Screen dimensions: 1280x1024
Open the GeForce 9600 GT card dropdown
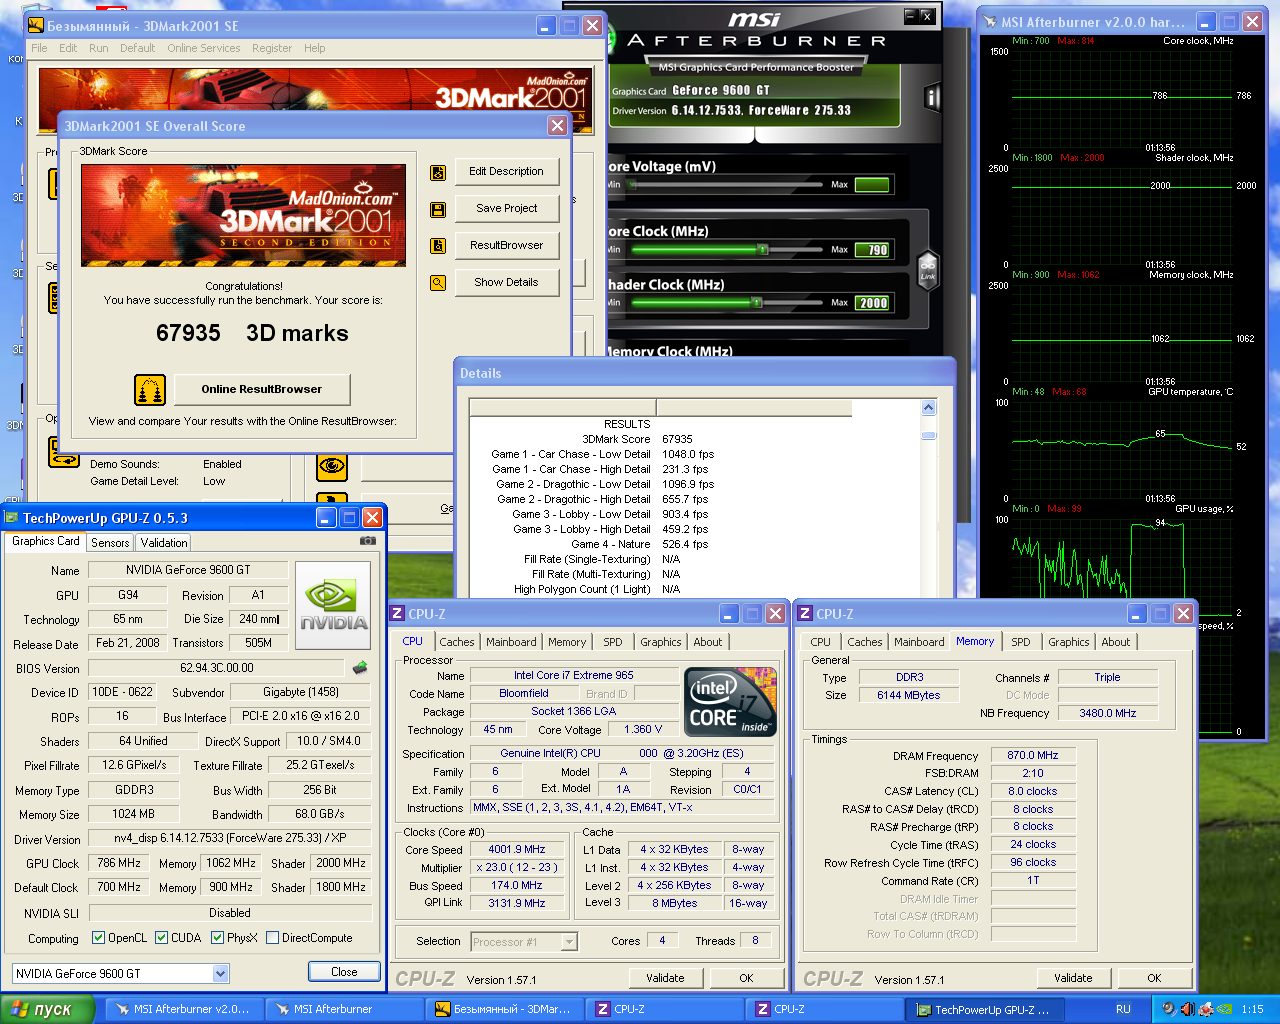tap(220, 973)
